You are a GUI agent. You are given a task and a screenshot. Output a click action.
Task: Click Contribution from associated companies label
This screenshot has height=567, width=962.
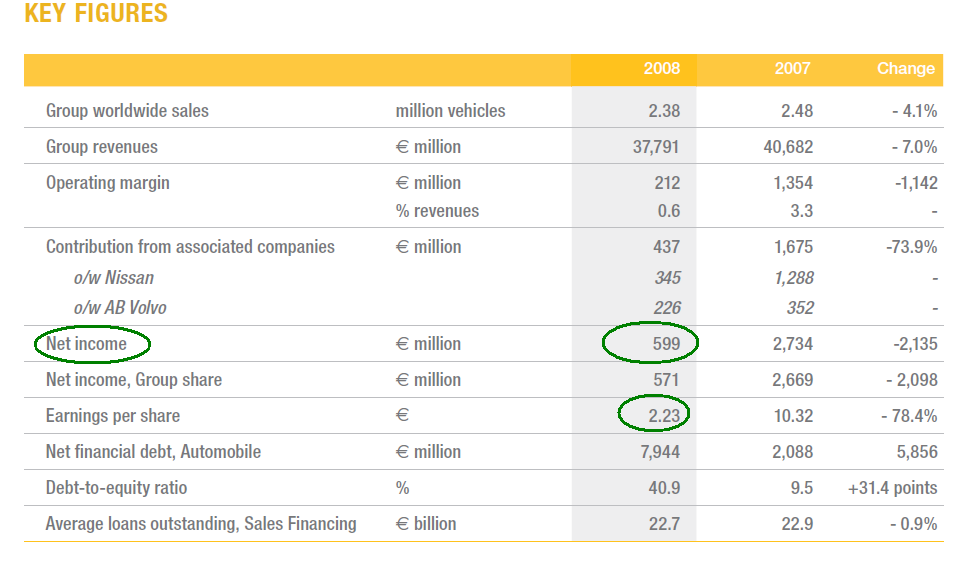tap(190, 247)
